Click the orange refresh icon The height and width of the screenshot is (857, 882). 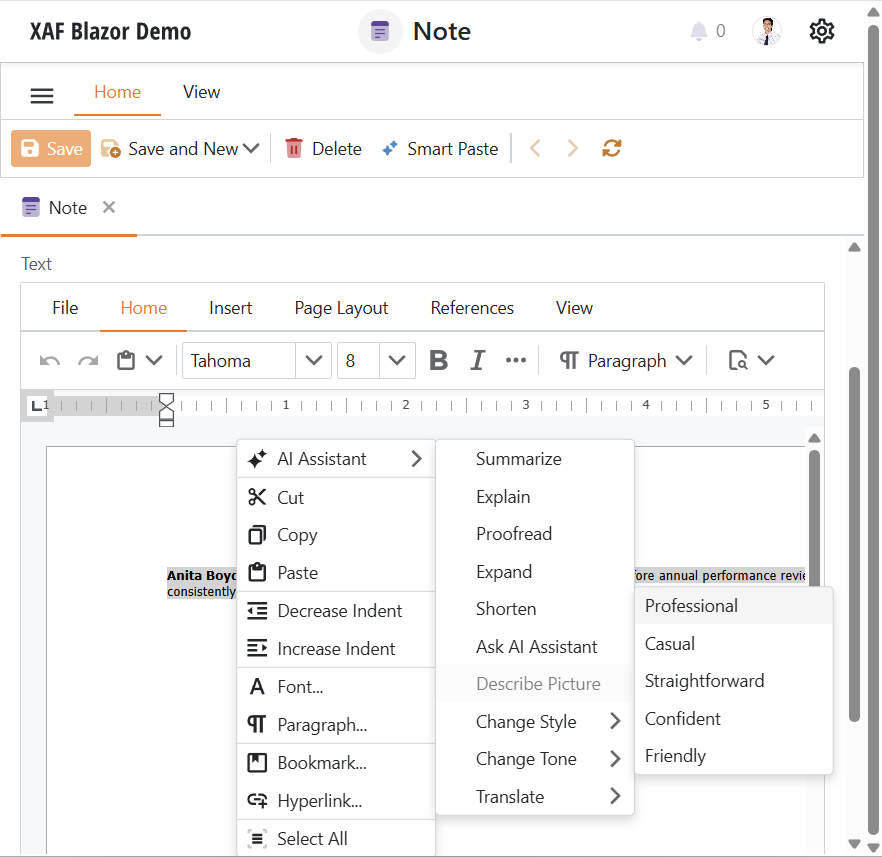pyautogui.click(x=611, y=148)
